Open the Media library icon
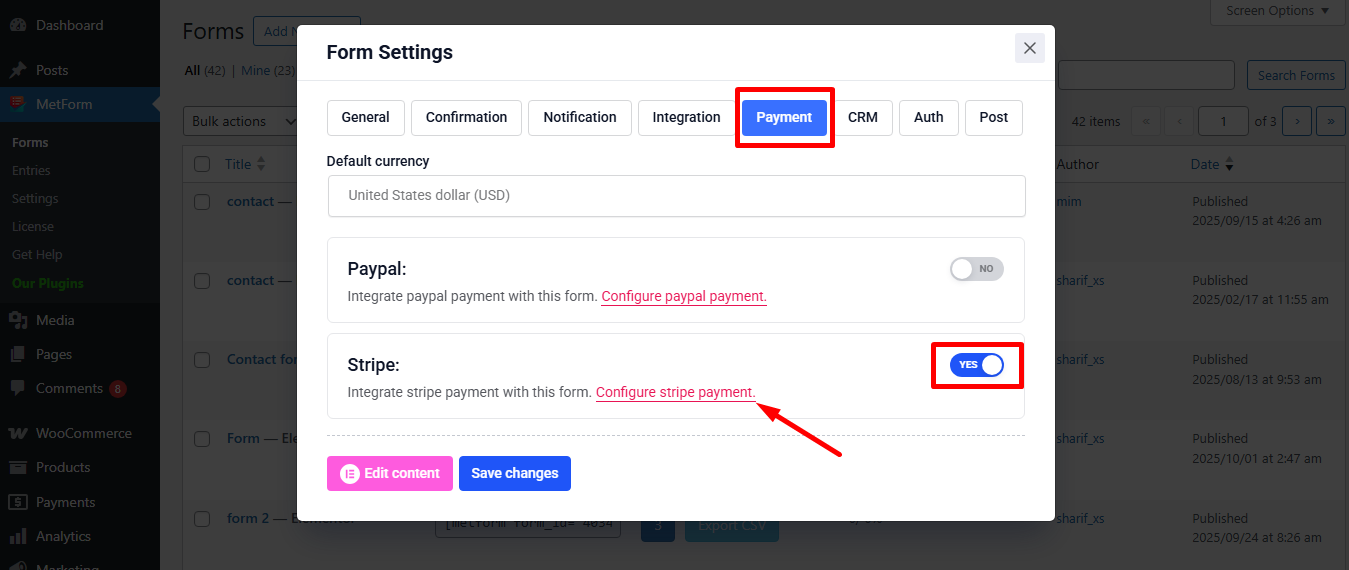 [18, 320]
